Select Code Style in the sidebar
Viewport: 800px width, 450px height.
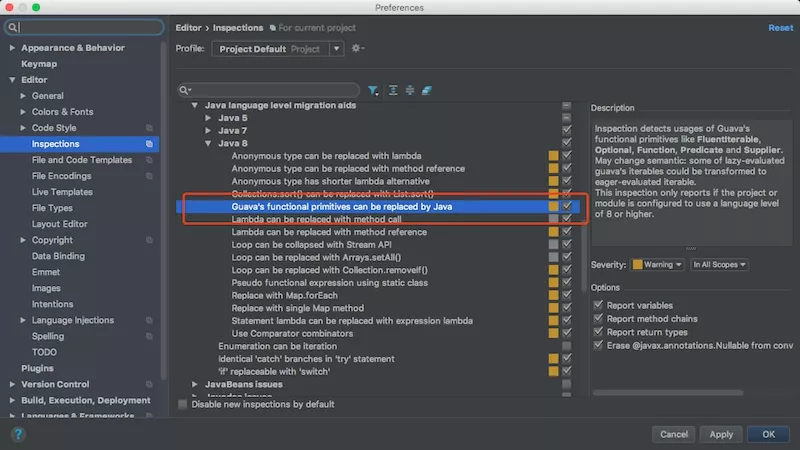tap(54, 128)
